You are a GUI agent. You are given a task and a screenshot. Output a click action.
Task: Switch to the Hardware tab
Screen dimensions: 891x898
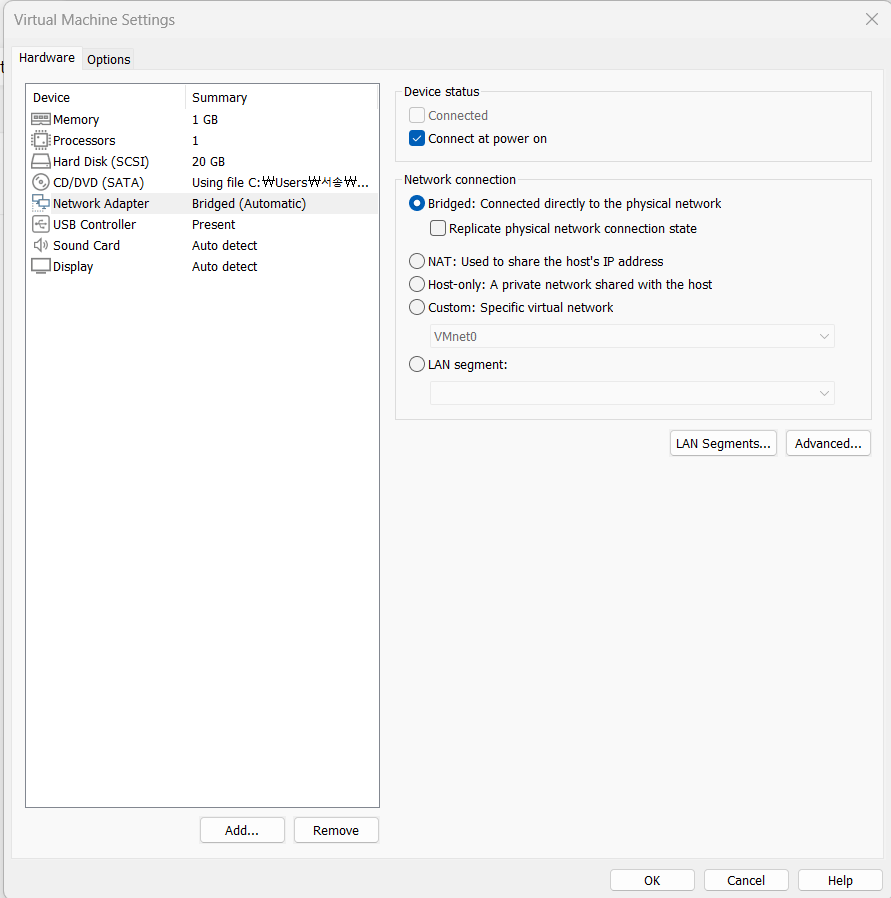click(x=46, y=58)
